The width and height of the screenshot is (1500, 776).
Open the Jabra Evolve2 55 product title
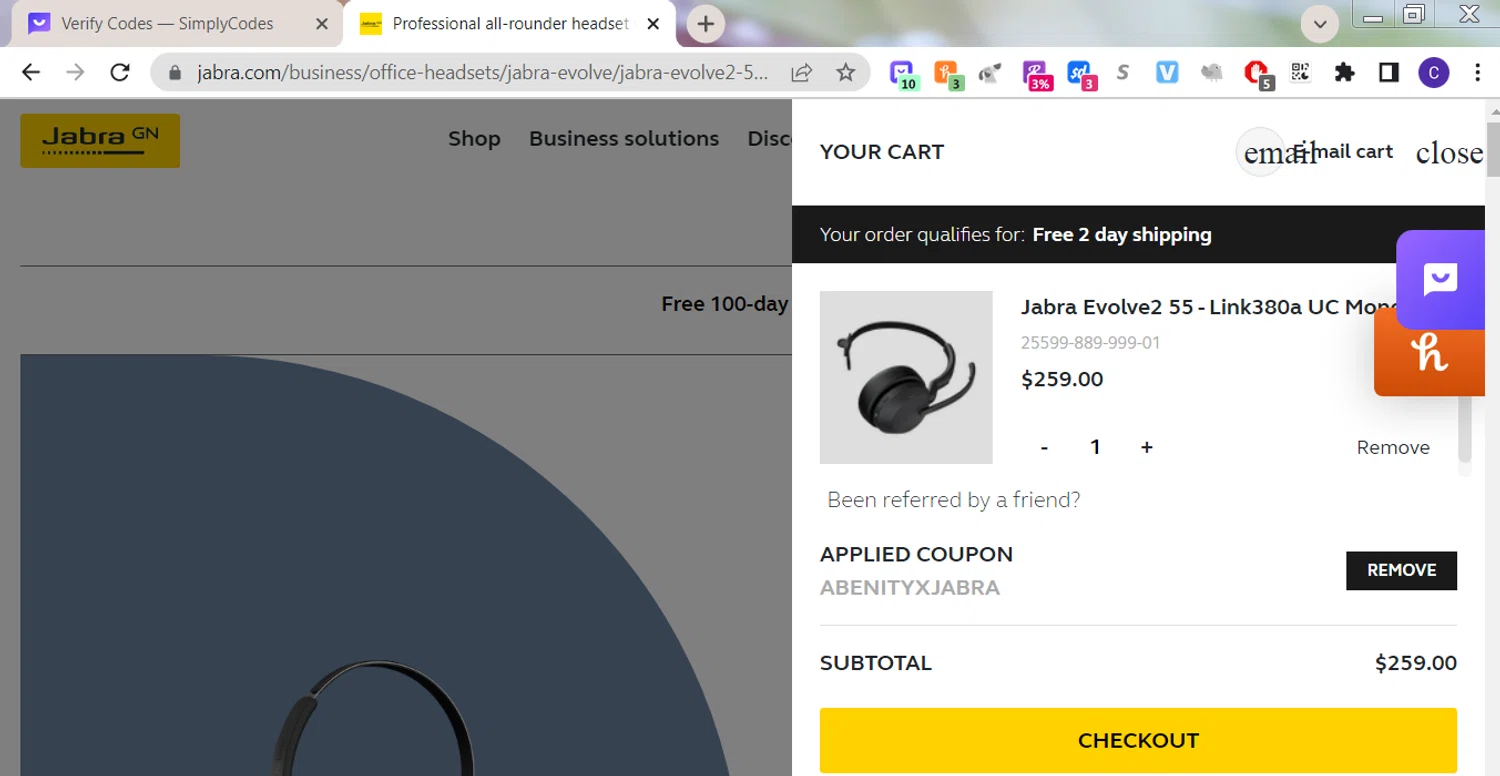(1210, 307)
